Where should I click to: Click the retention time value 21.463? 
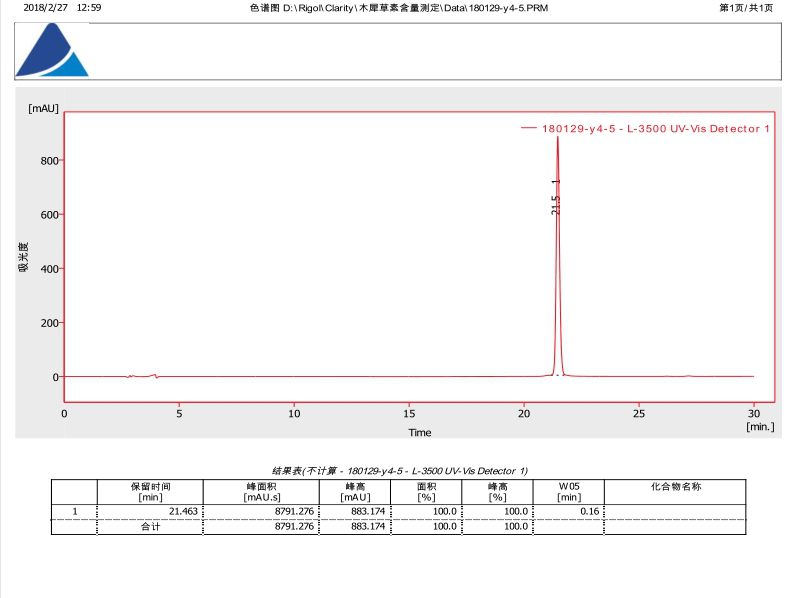pos(183,511)
